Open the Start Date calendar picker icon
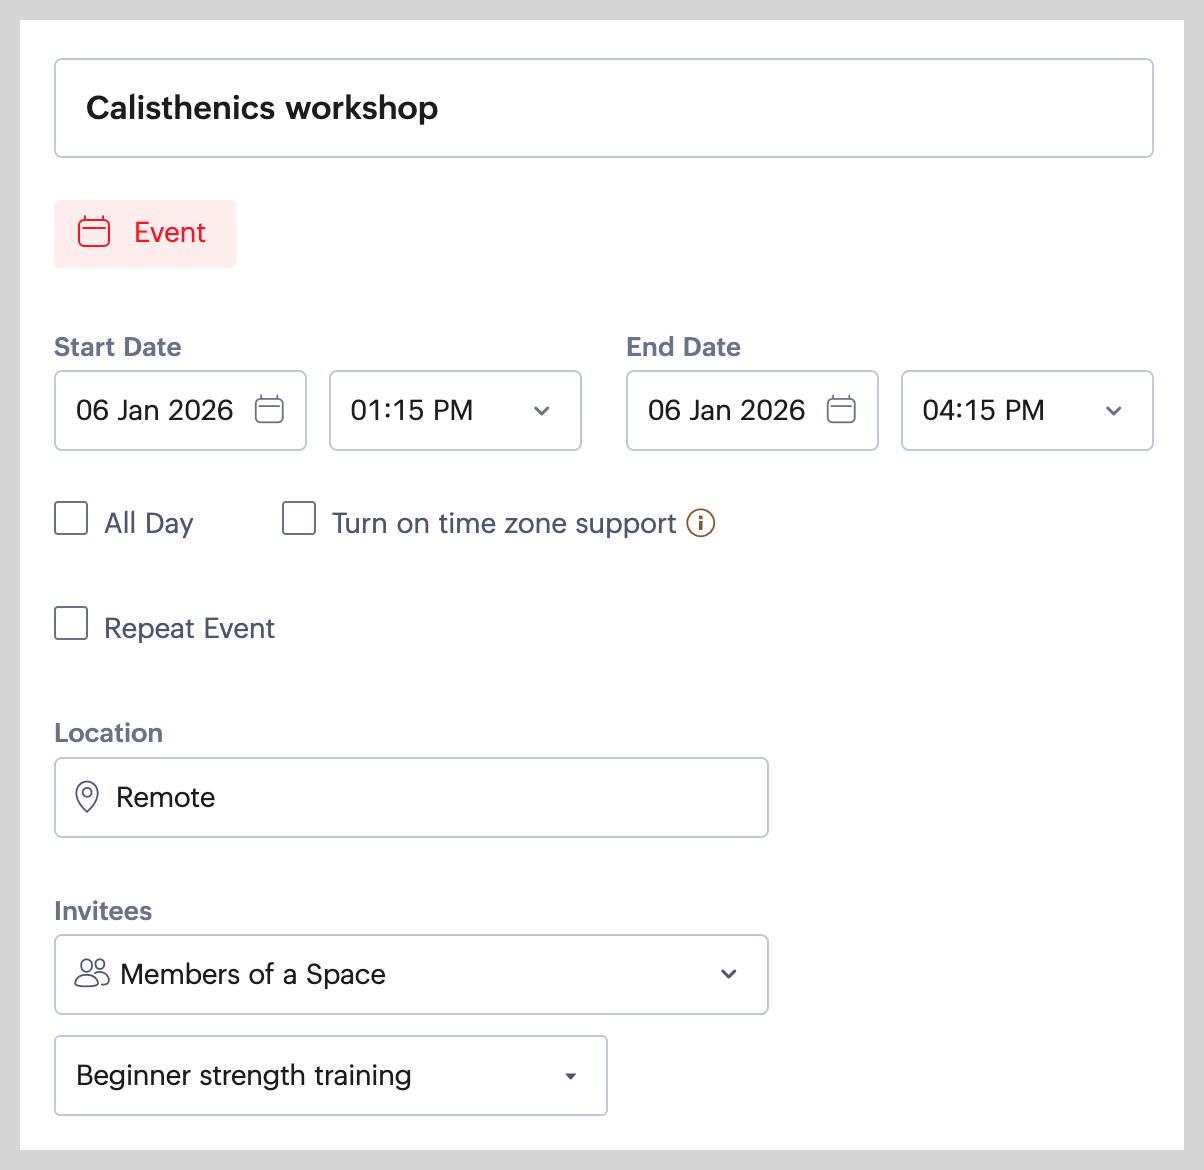This screenshot has width=1204, height=1170. coord(269,410)
